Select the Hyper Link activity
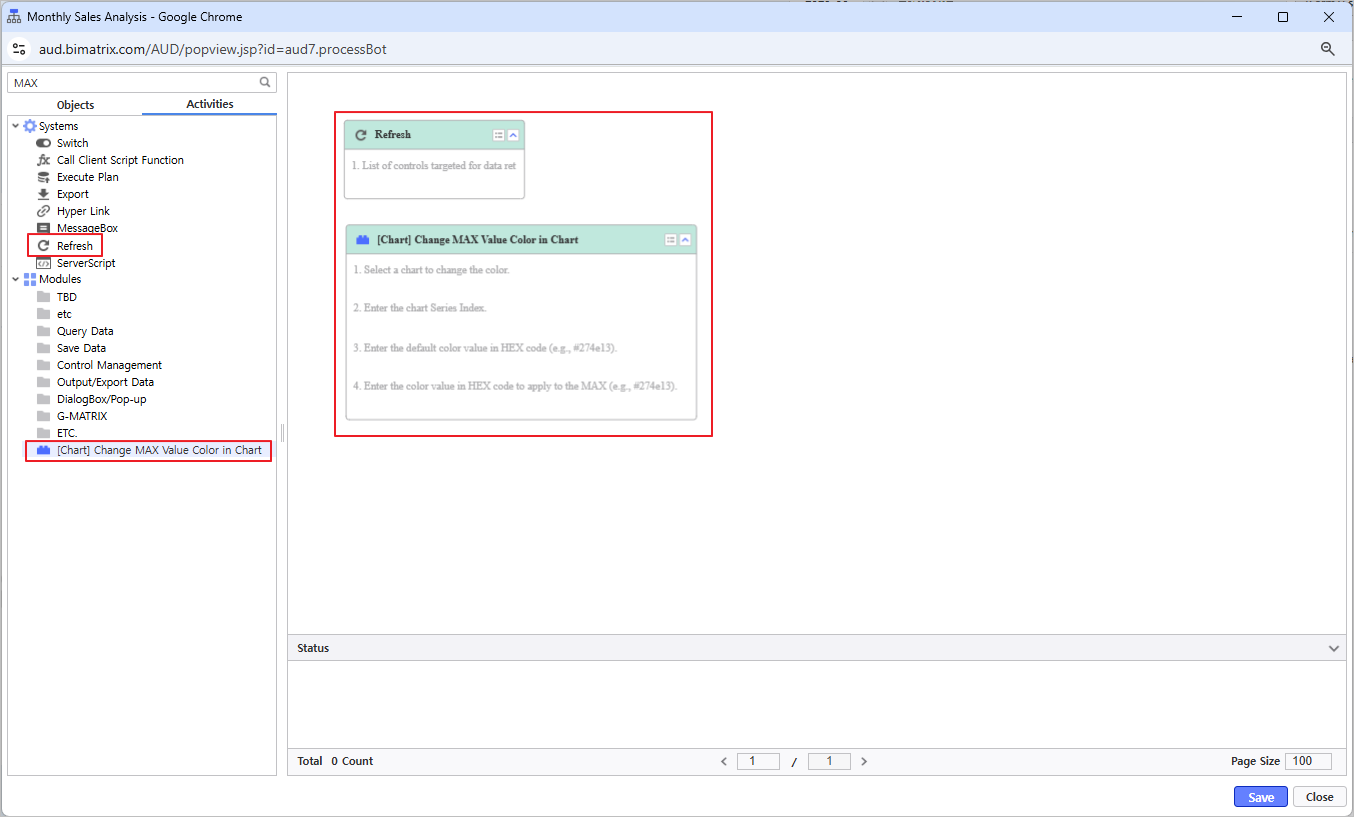The width and height of the screenshot is (1354, 817). click(83, 211)
